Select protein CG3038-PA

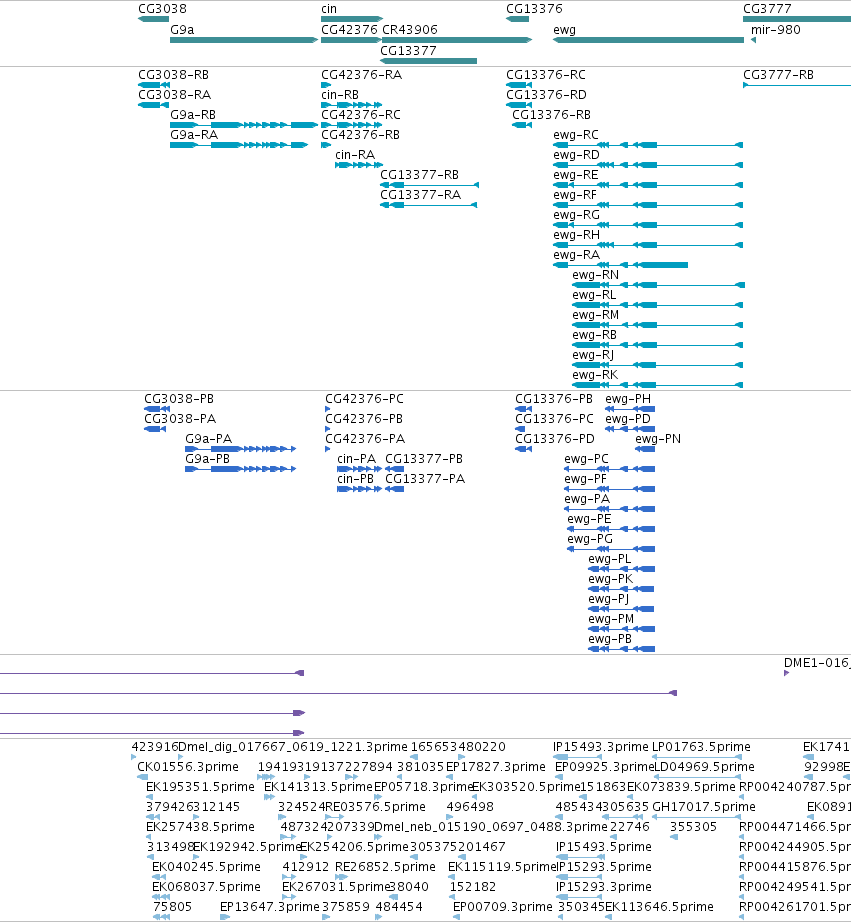tap(180, 419)
